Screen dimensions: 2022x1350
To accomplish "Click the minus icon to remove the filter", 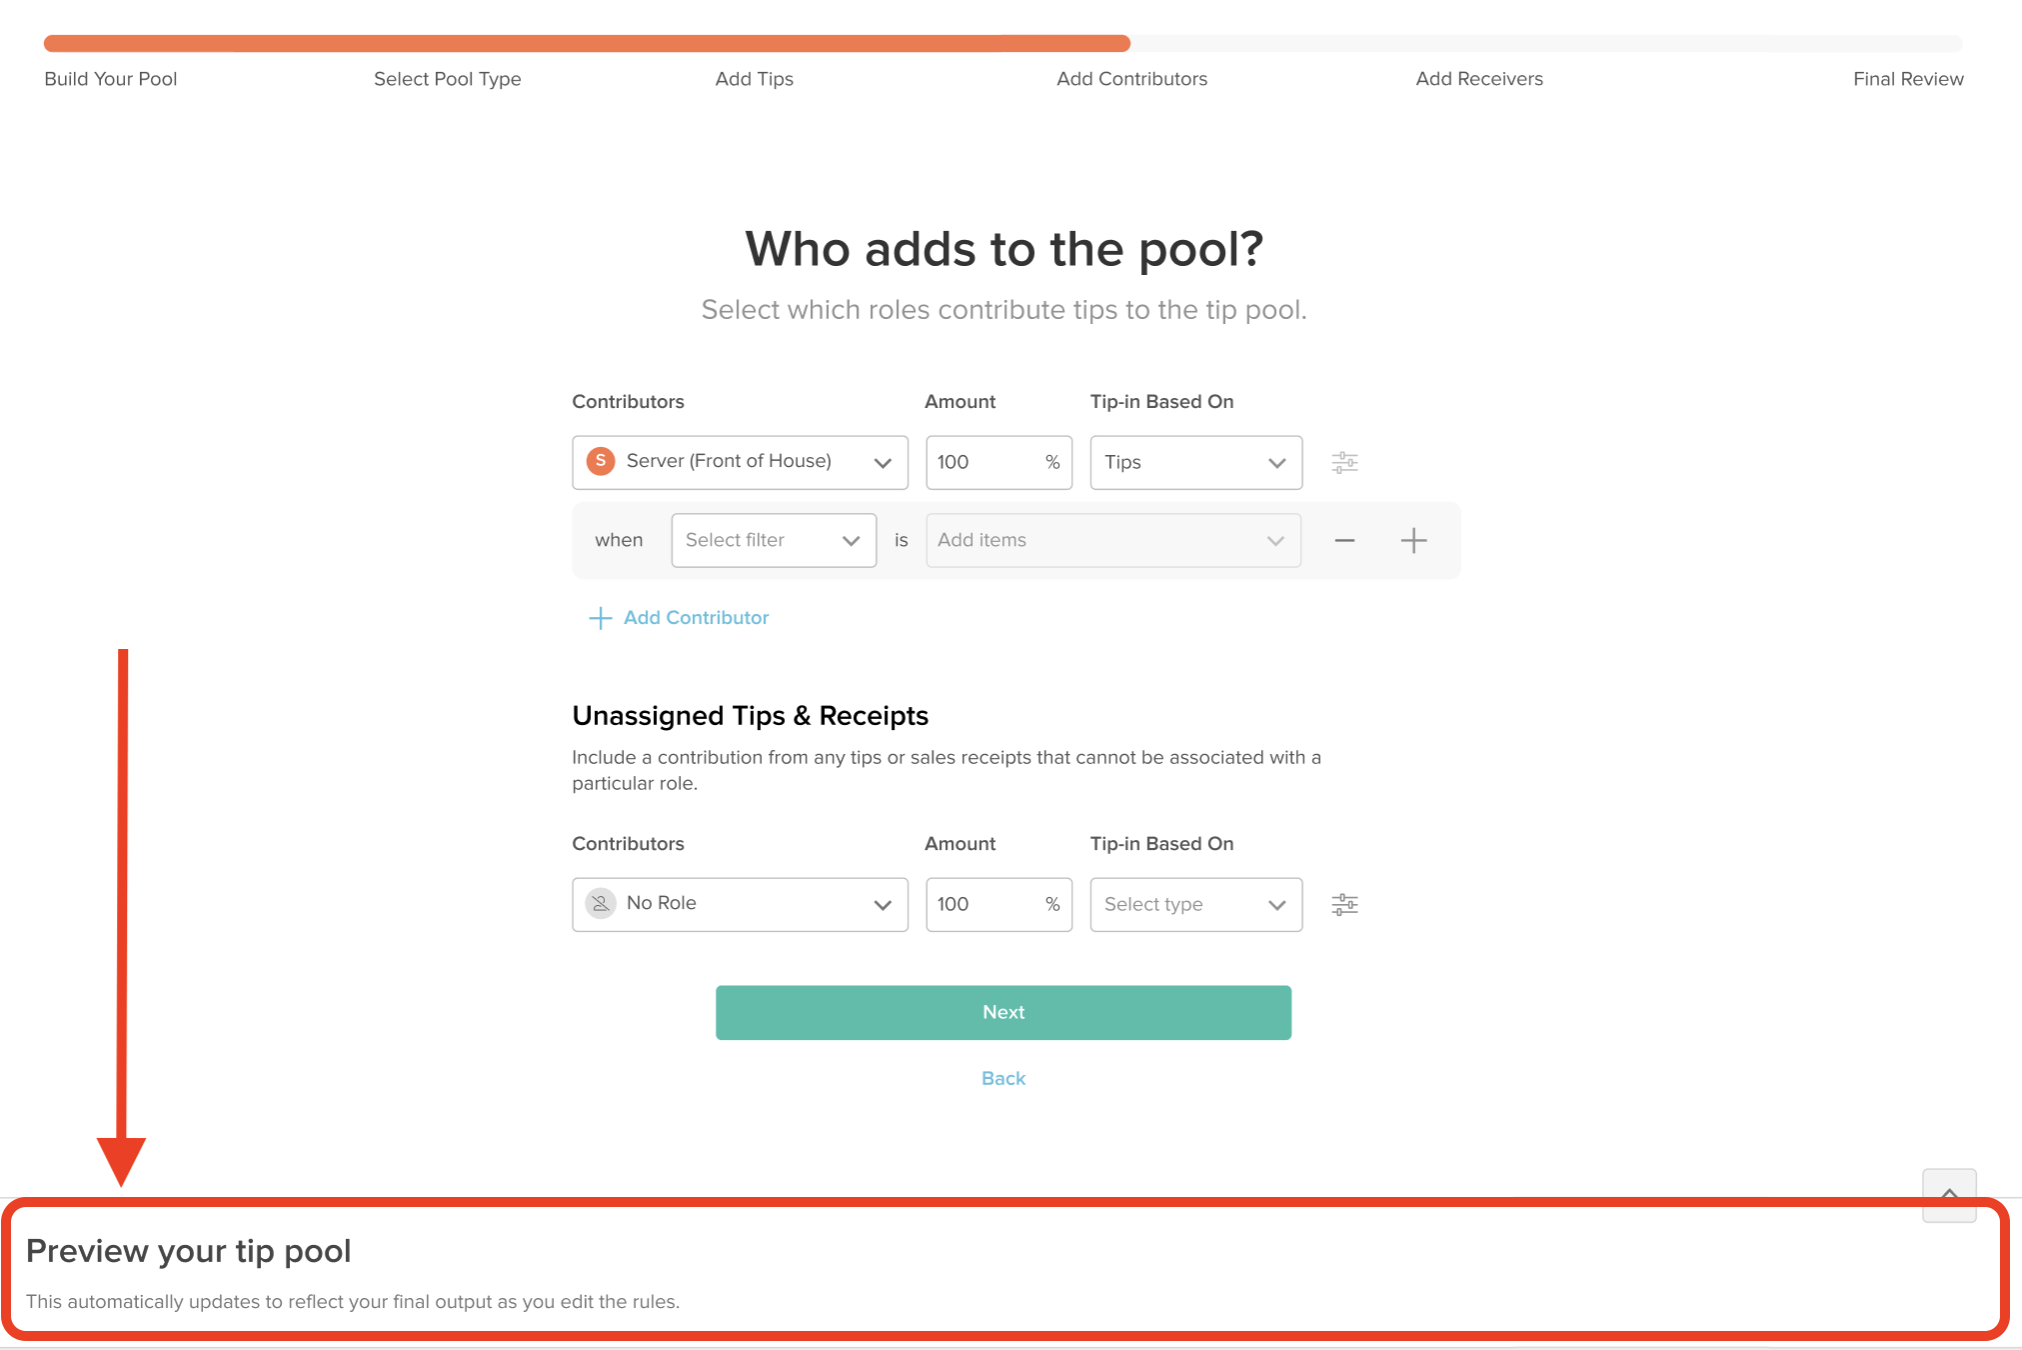I will pos(1344,540).
